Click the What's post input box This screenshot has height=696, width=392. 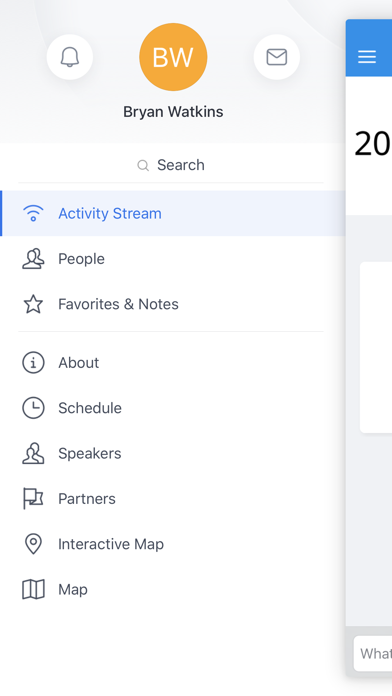[x=373, y=653]
